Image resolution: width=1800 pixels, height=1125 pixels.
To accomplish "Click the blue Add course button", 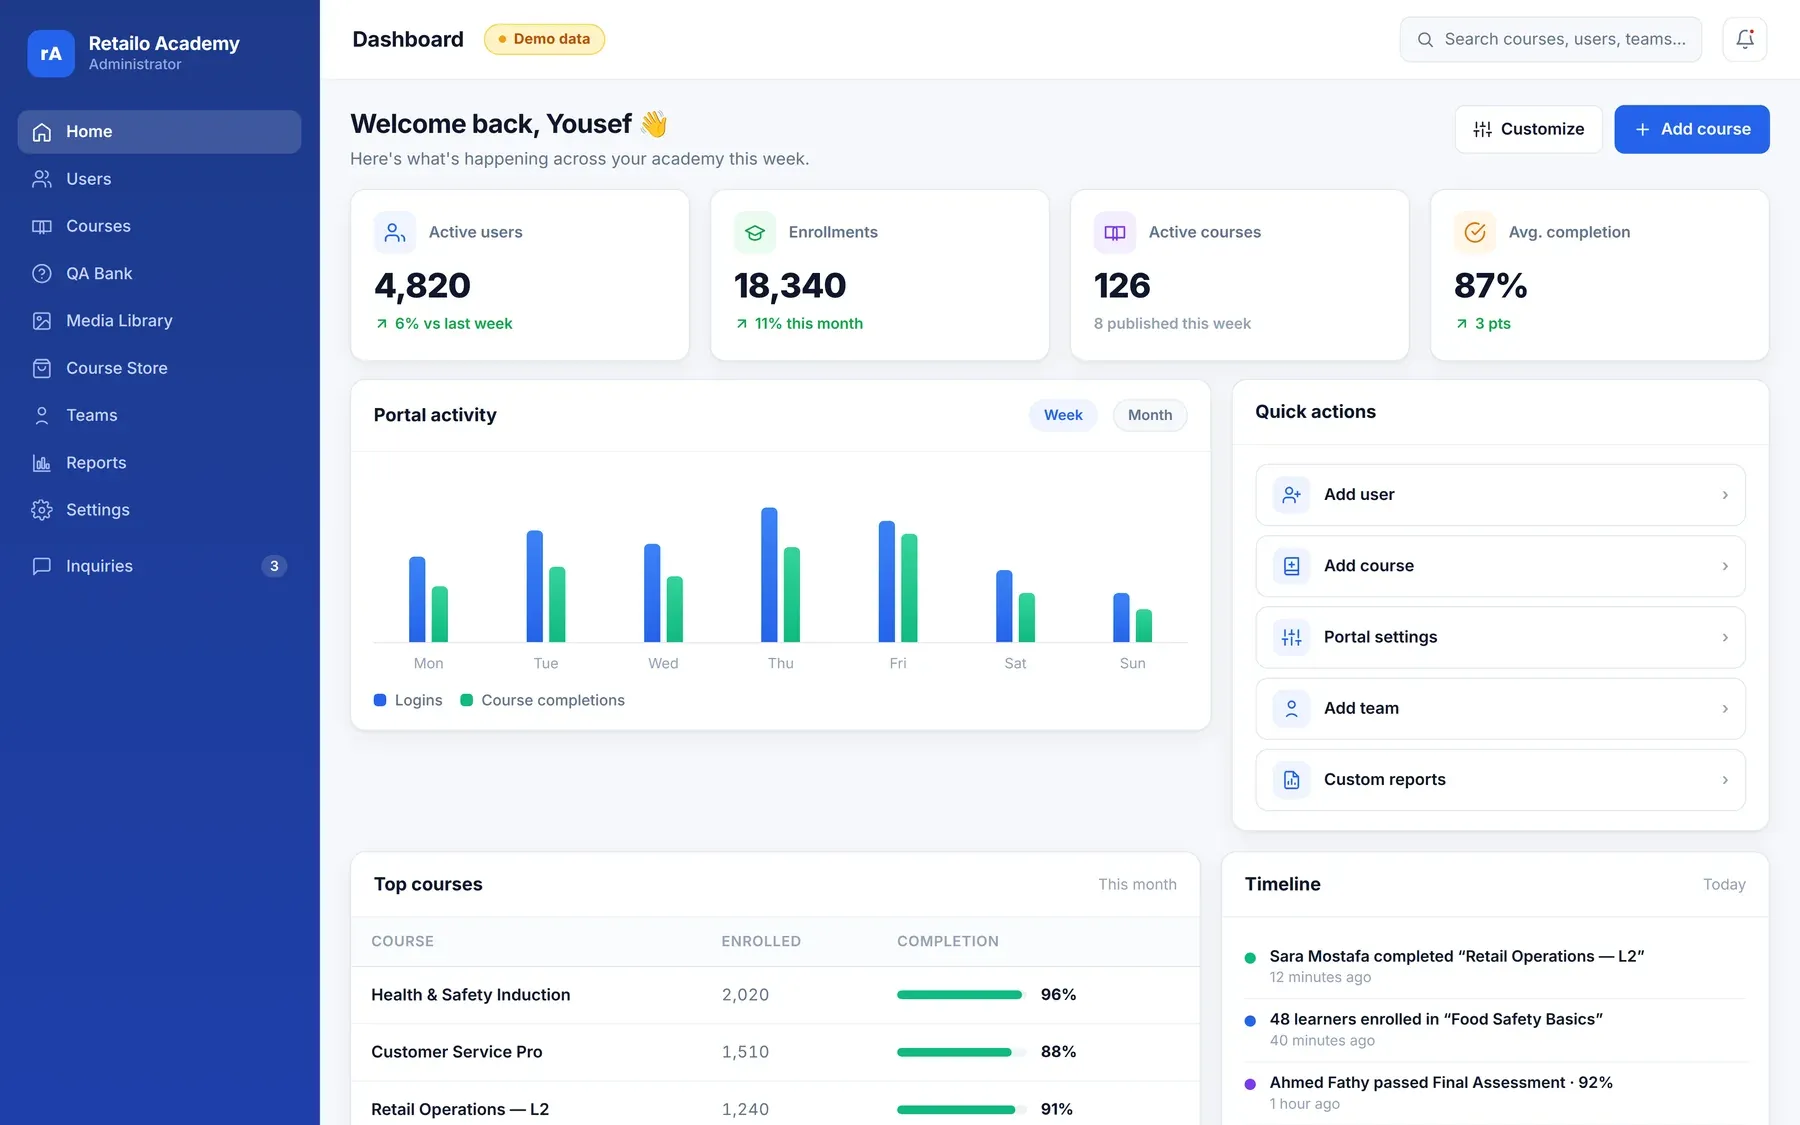I will point(1692,129).
